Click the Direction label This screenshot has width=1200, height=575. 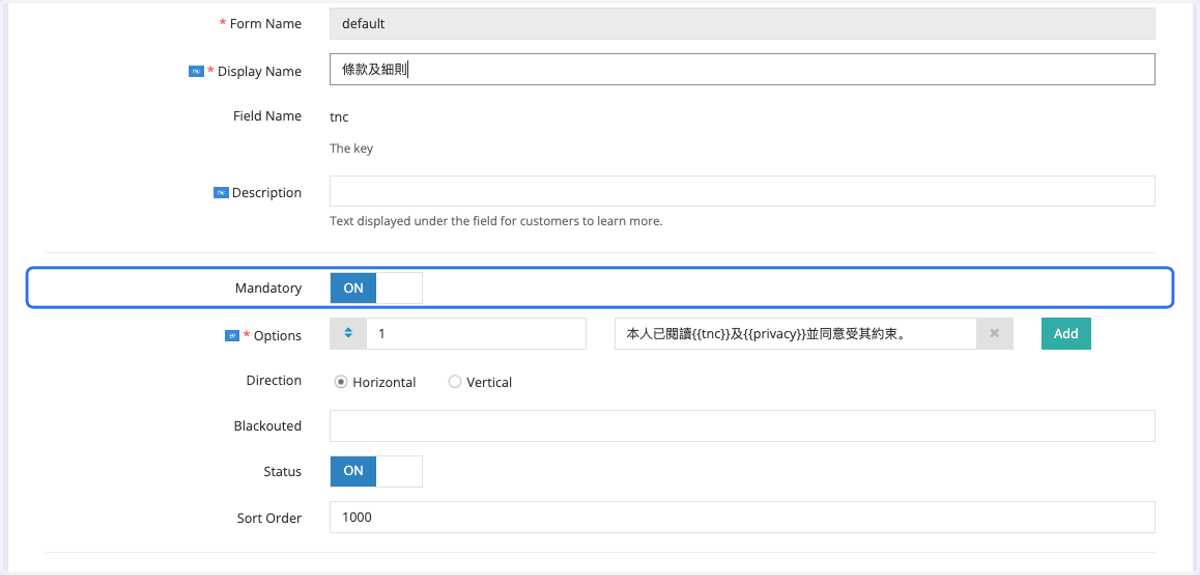coord(274,380)
